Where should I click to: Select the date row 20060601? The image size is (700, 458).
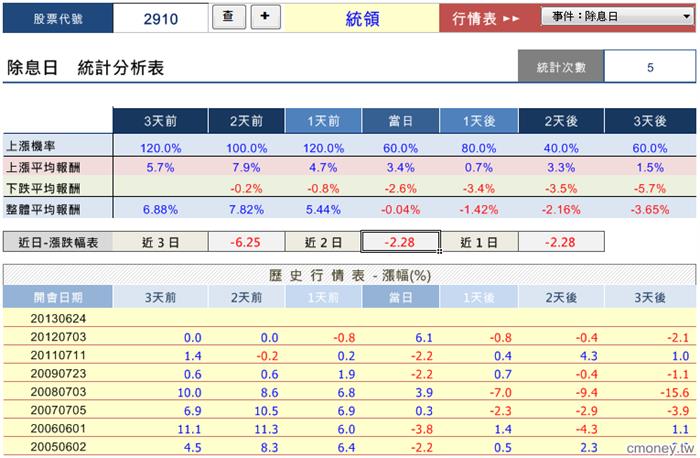[349, 429]
